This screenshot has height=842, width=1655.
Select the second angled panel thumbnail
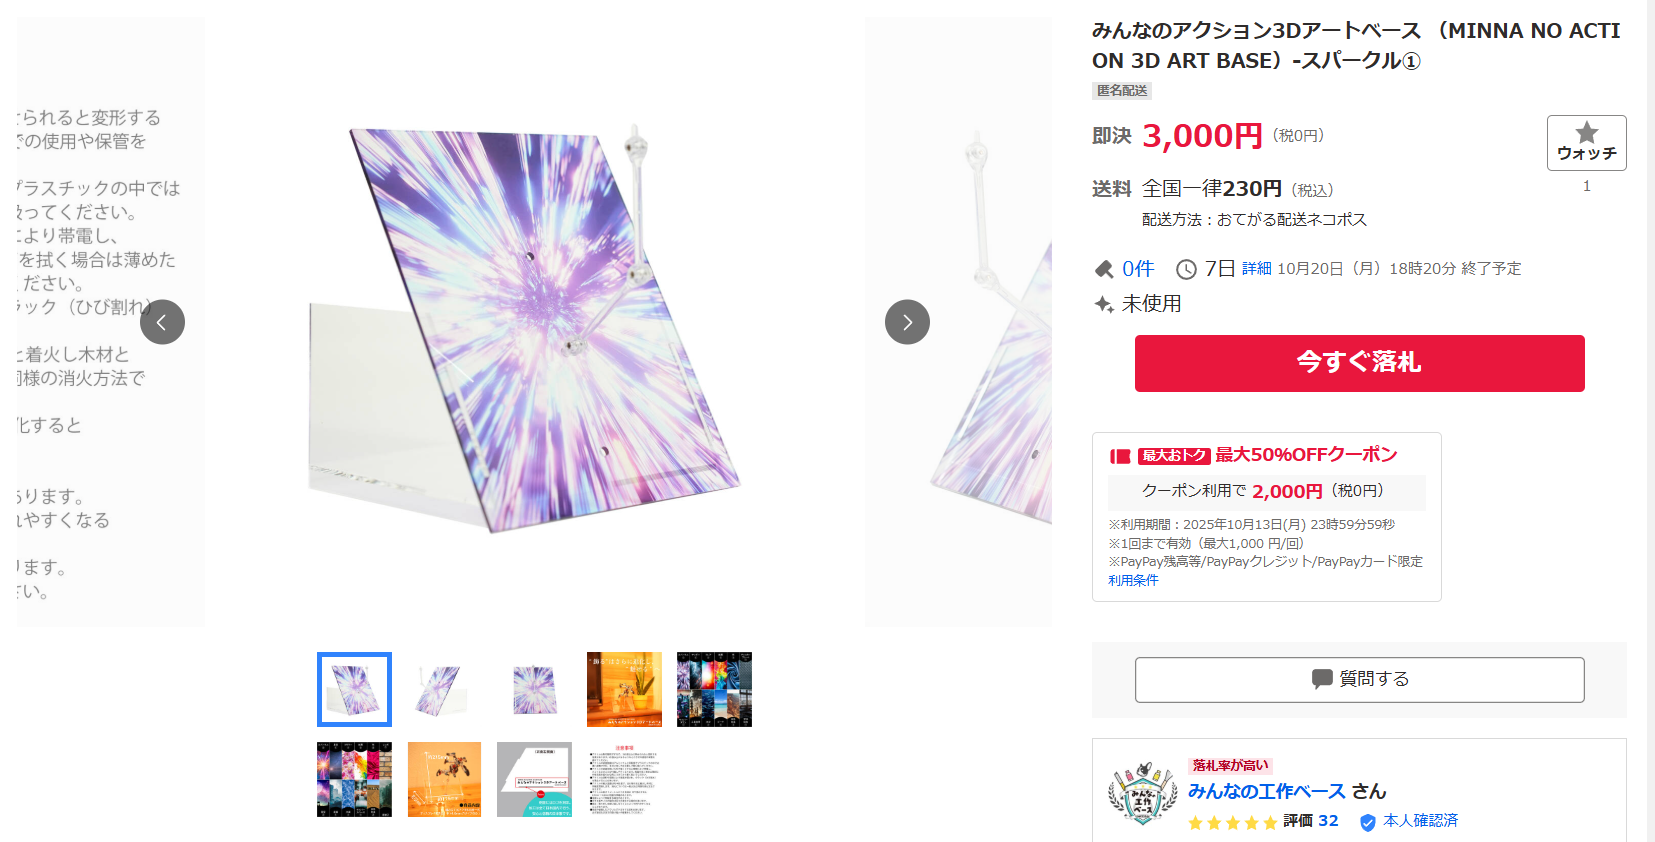coord(444,689)
